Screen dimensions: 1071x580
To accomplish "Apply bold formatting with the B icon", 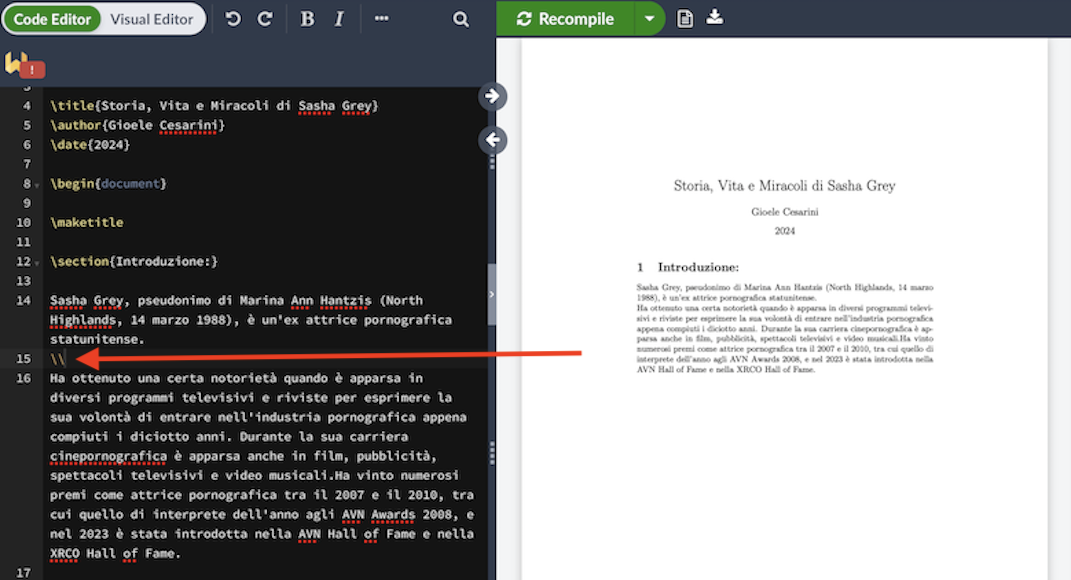I will tap(307, 19).
